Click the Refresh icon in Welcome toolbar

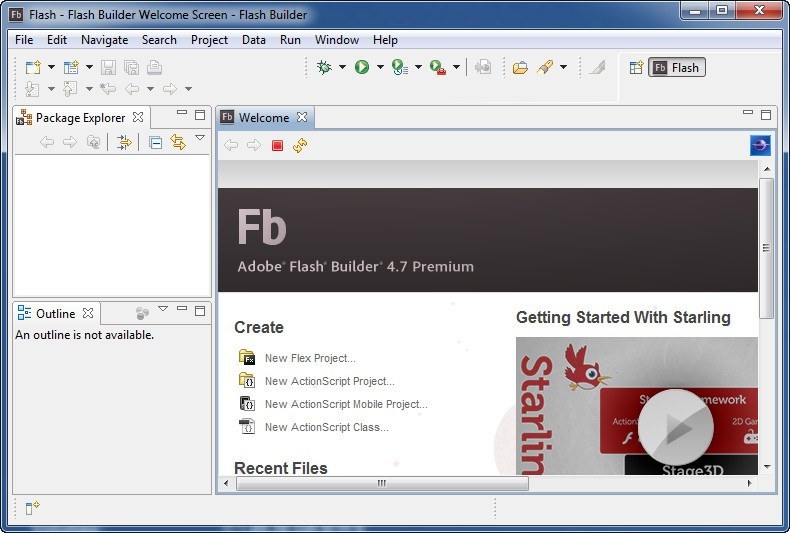click(300, 146)
